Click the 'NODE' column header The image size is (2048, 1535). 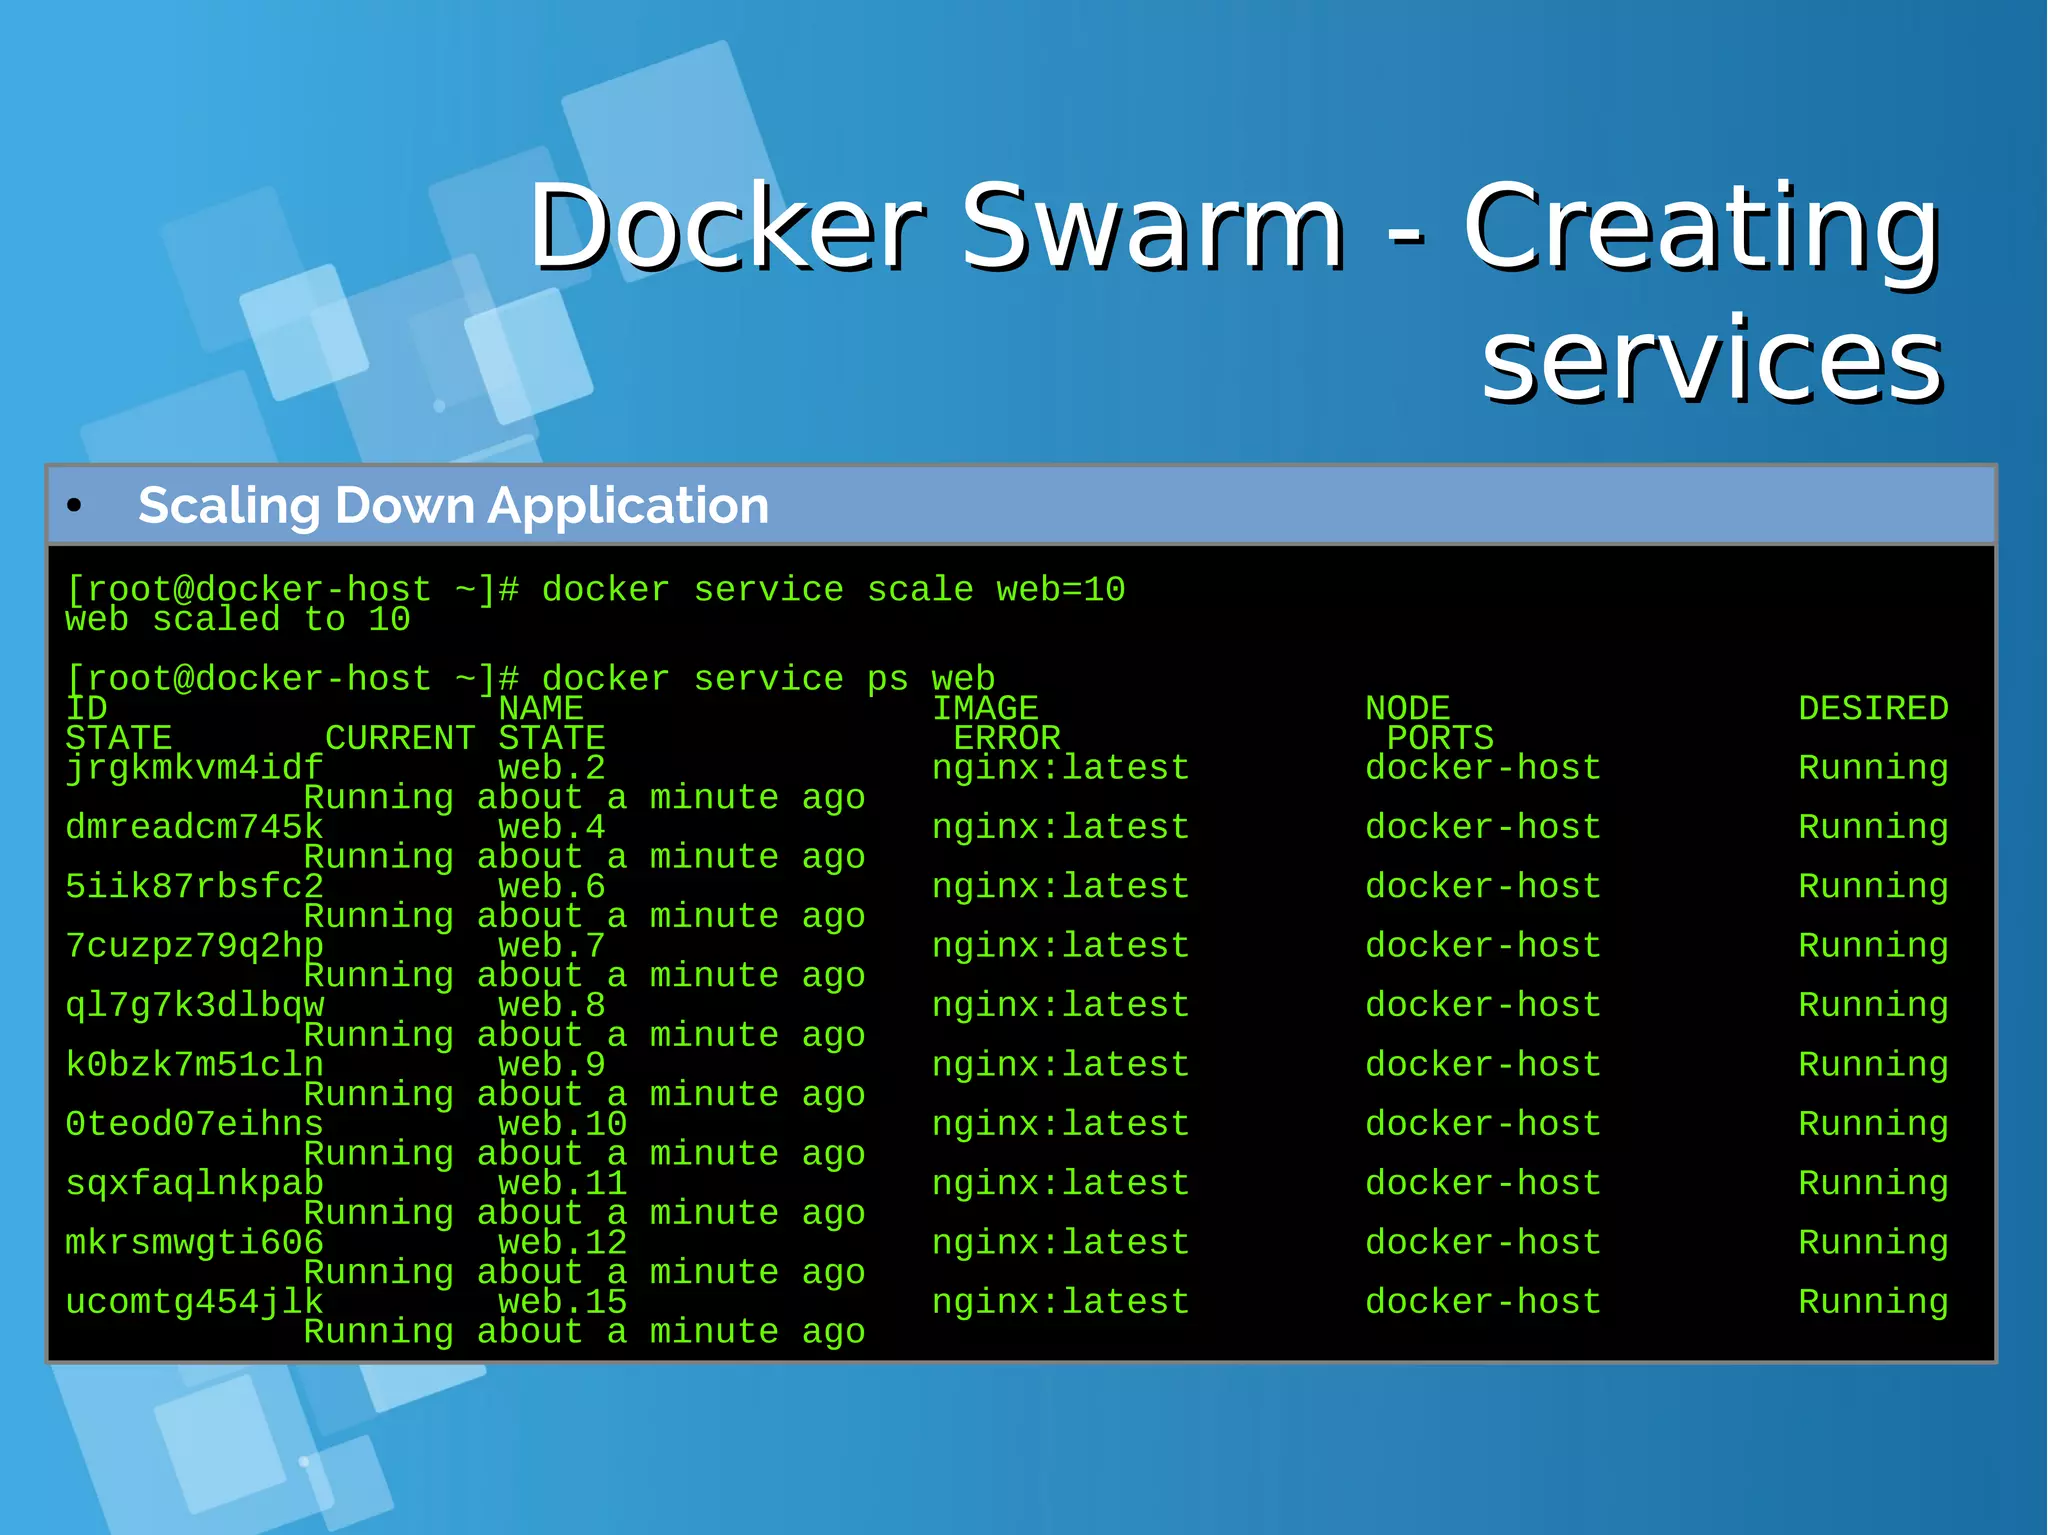(1407, 708)
